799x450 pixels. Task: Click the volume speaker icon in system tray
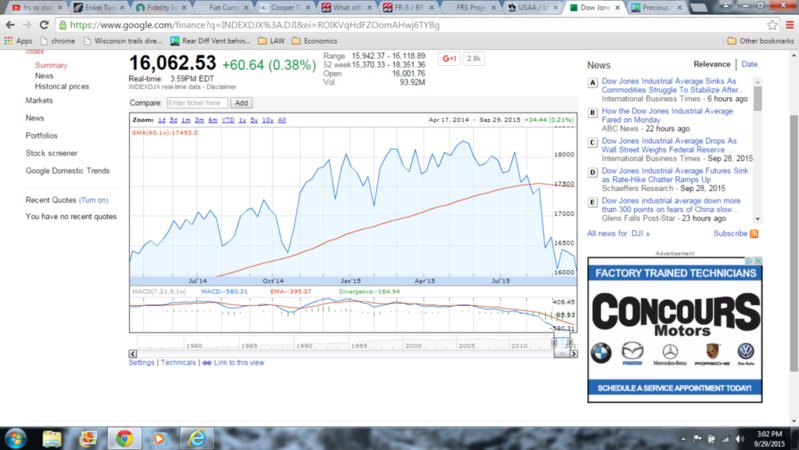(739, 439)
